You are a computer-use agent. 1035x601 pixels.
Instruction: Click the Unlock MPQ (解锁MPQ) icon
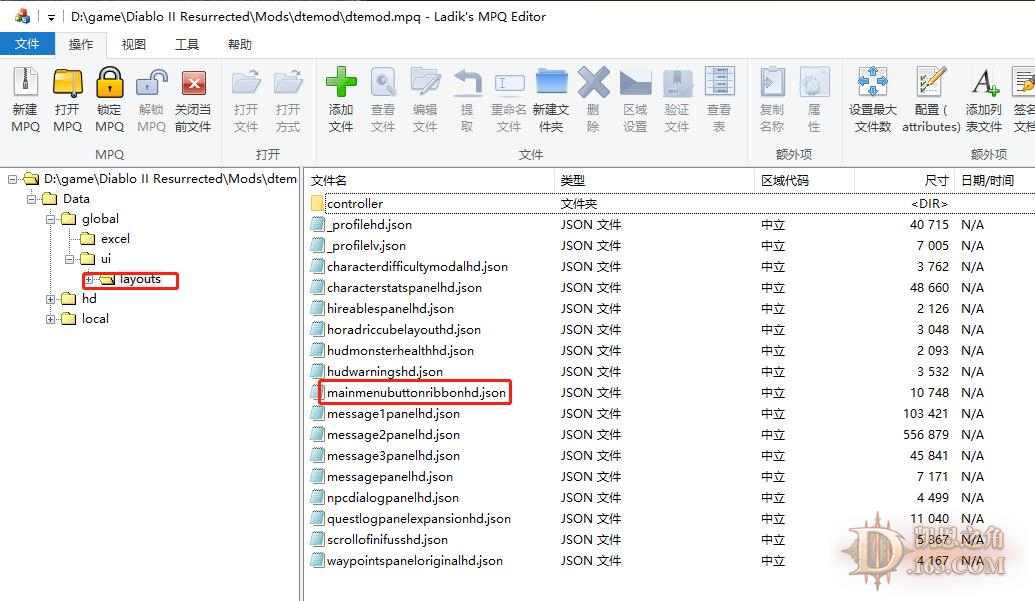(152, 83)
